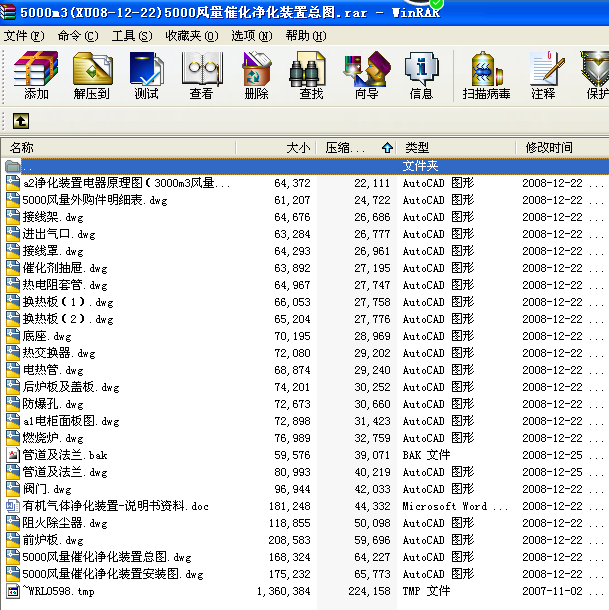
Task: Select the file a1电柜面板图.dwg
Action: (x=71, y=421)
